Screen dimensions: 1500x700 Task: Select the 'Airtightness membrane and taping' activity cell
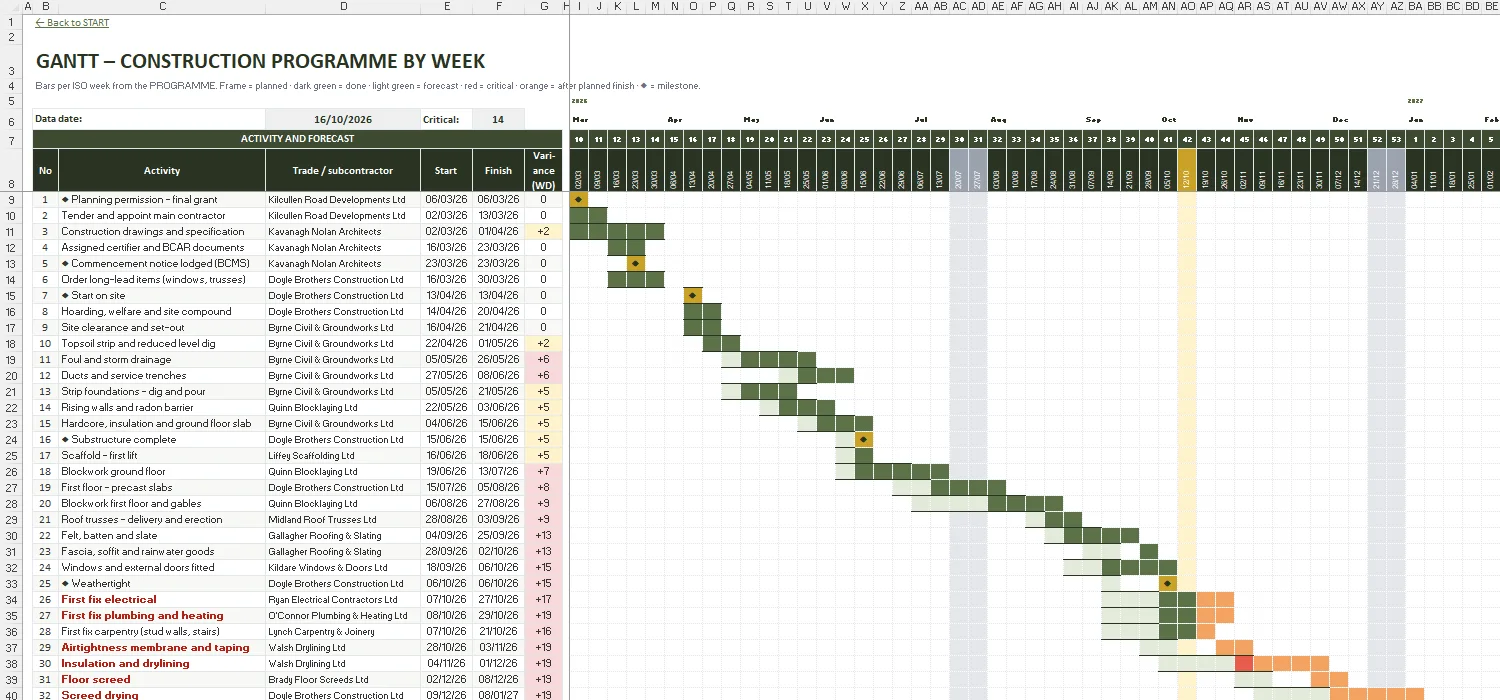click(x=162, y=647)
